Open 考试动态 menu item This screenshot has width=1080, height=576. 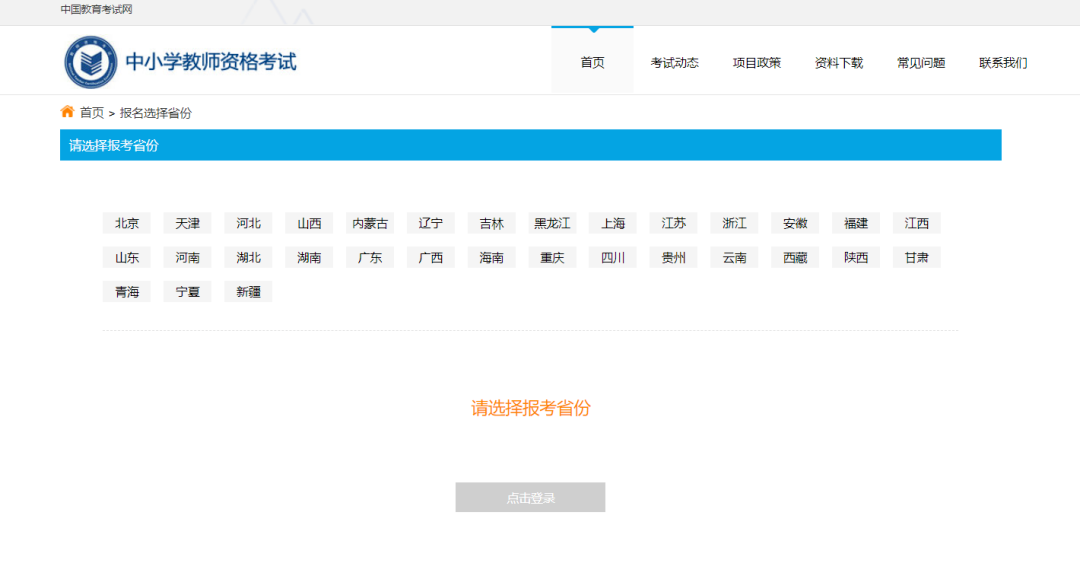click(x=674, y=61)
